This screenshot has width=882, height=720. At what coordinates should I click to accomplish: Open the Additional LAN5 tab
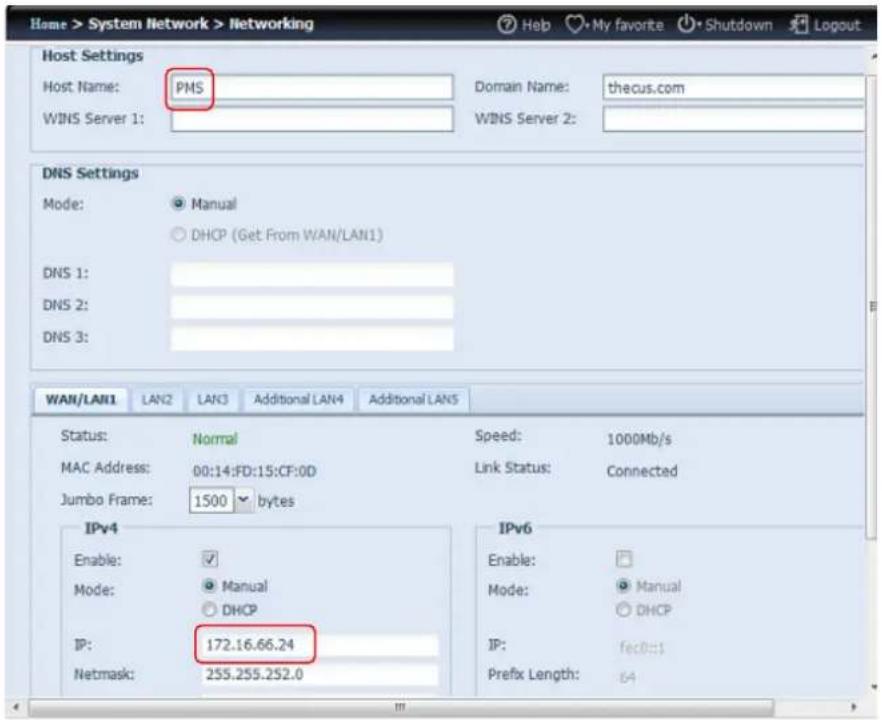click(x=413, y=399)
